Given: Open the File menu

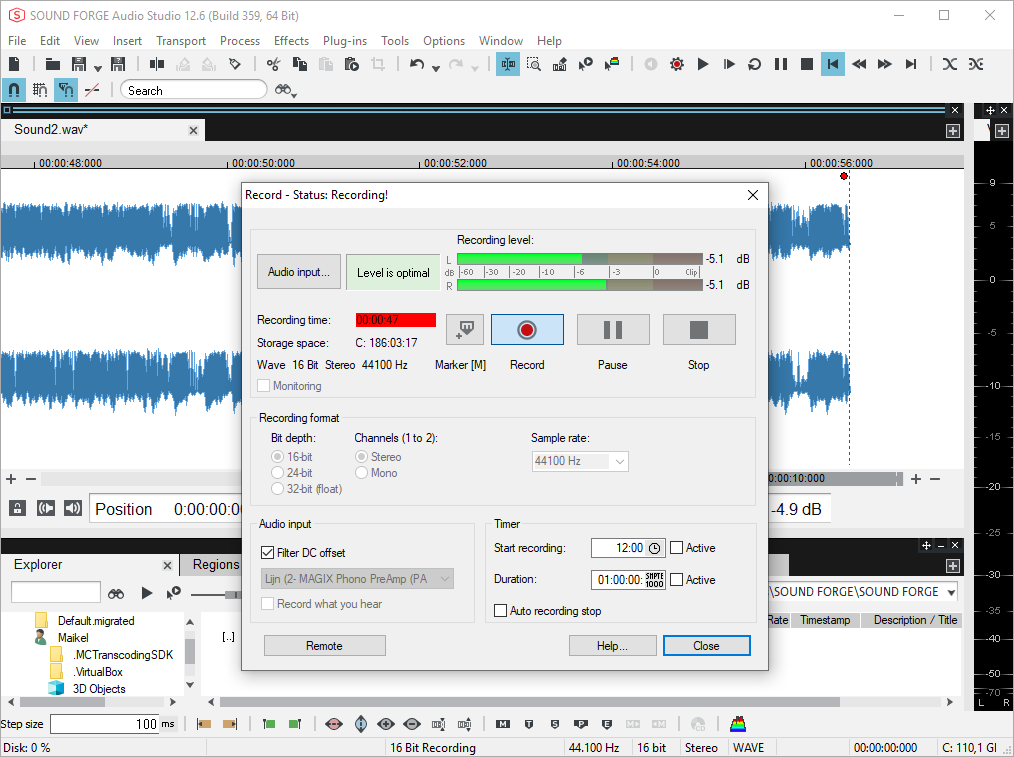Looking at the screenshot, I should [x=17, y=41].
